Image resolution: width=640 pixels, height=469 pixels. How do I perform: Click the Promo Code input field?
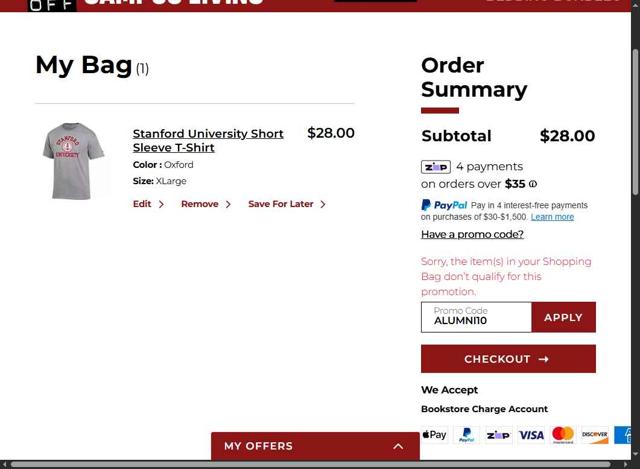(x=476, y=317)
